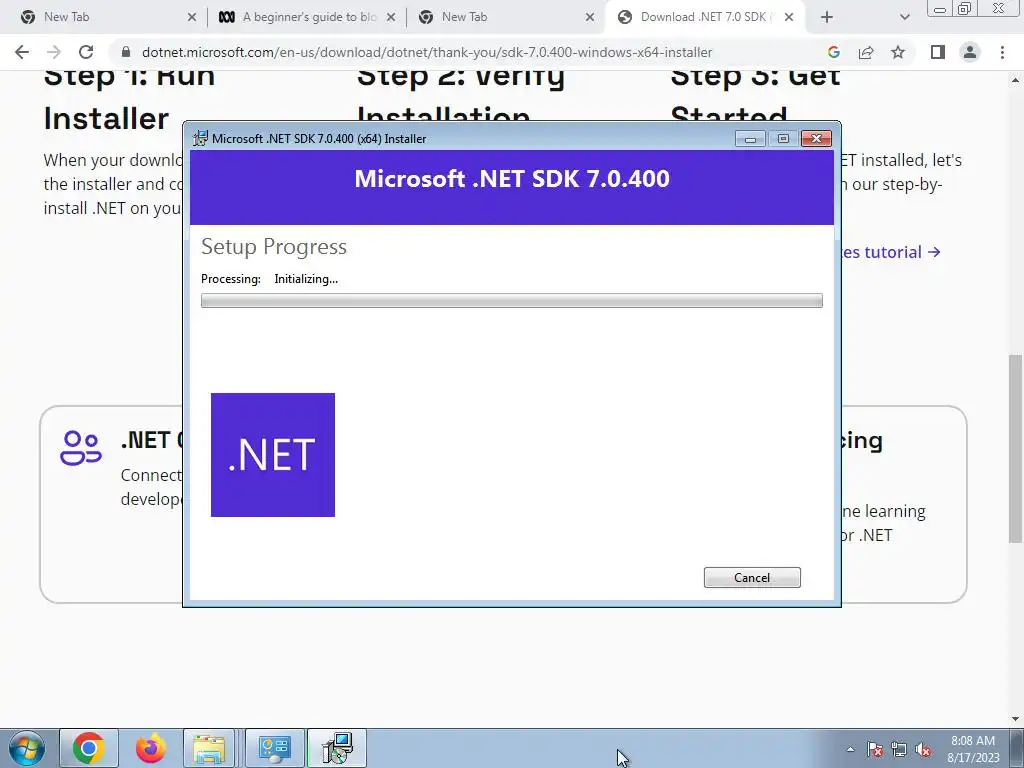Click the setup progress bar
This screenshot has width=1024, height=768.
(x=511, y=300)
